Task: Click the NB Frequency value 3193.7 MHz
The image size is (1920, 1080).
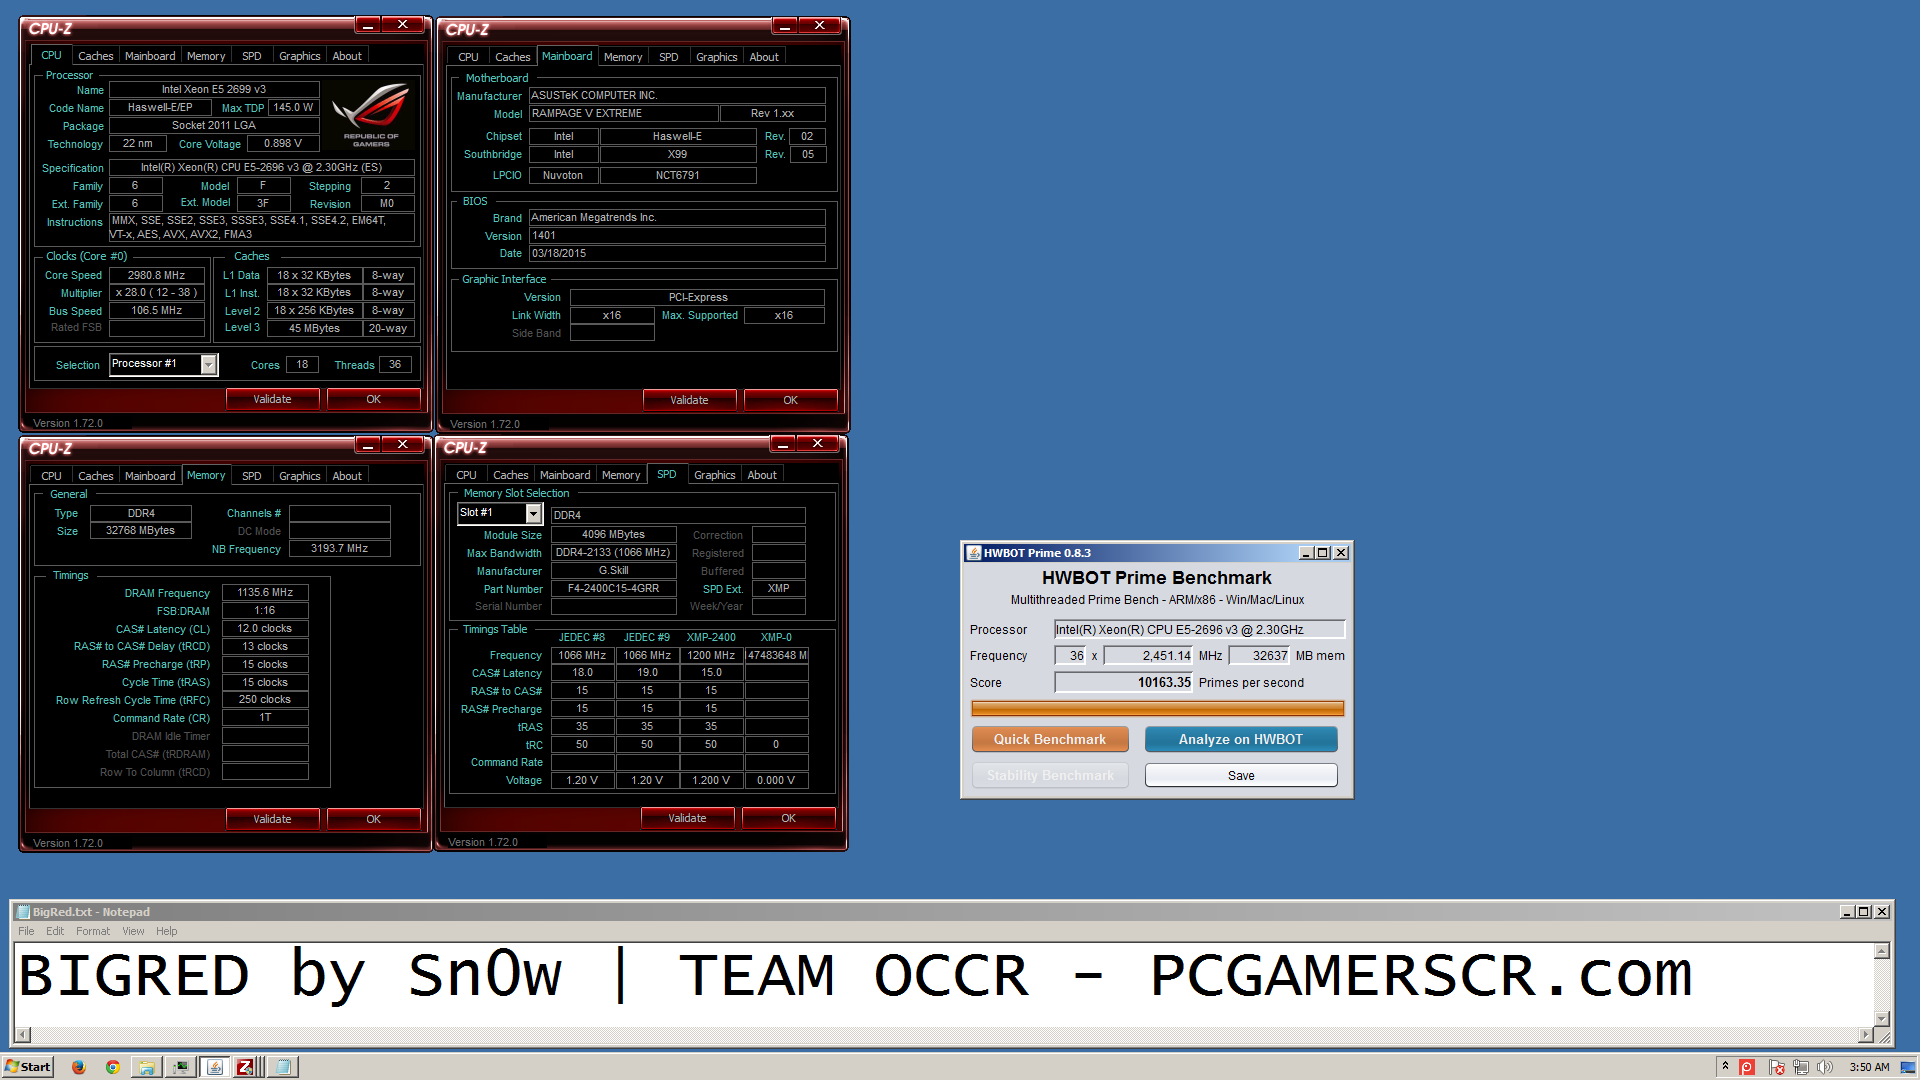Action: pos(339,548)
